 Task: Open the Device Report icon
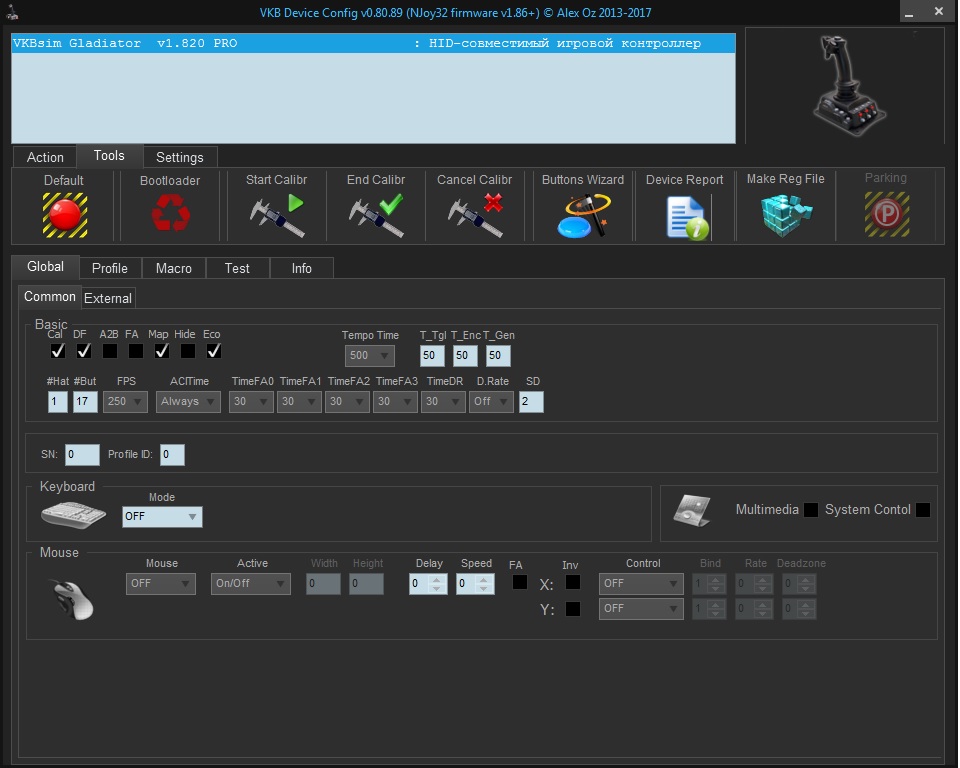click(x=688, y=217)
